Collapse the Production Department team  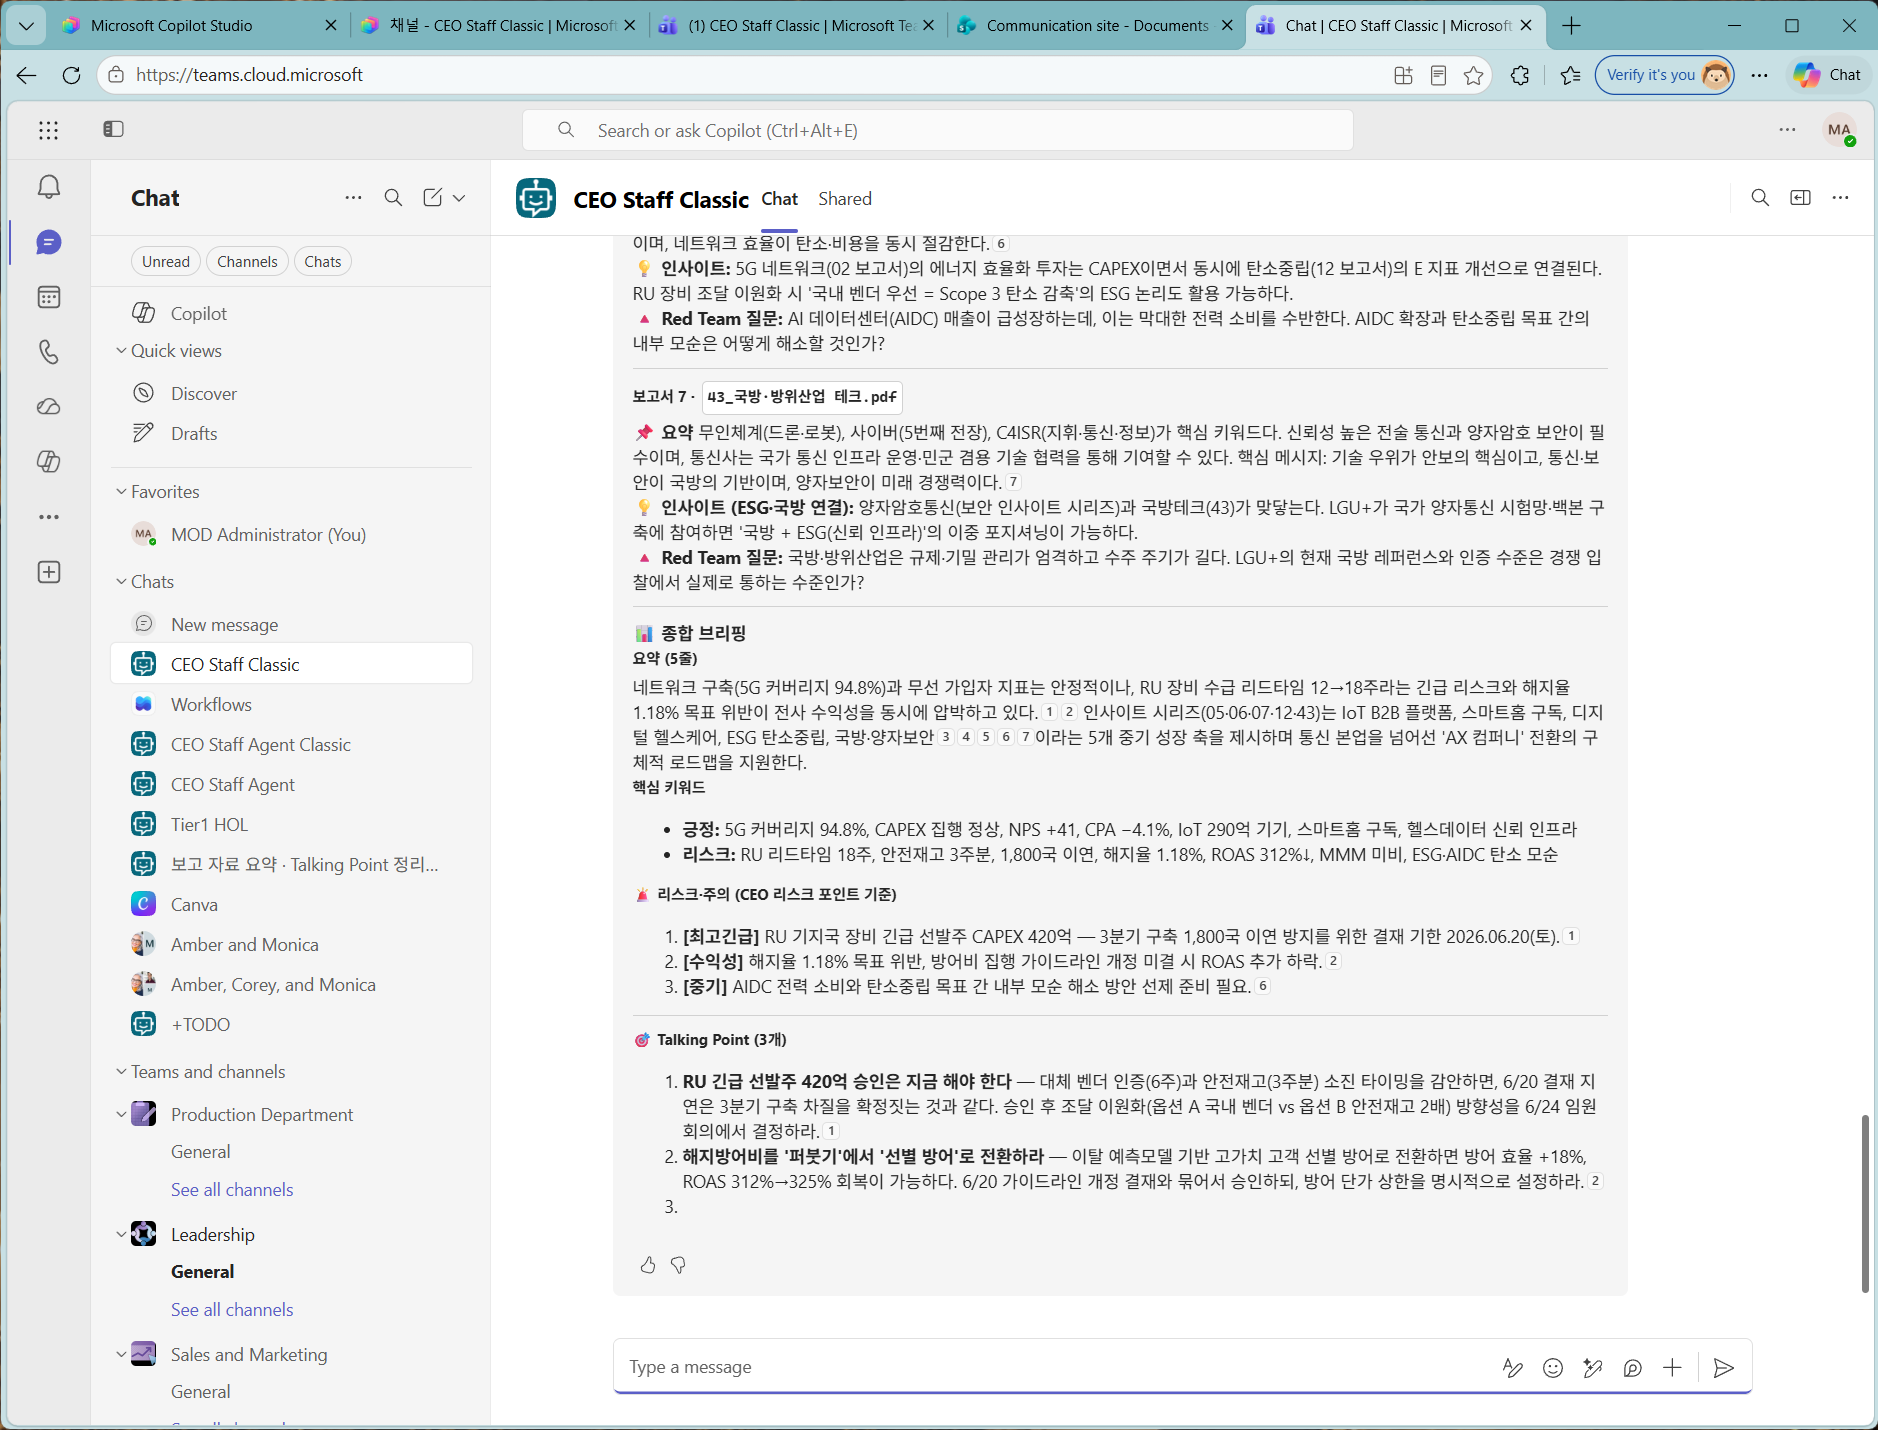(121, 1114)
